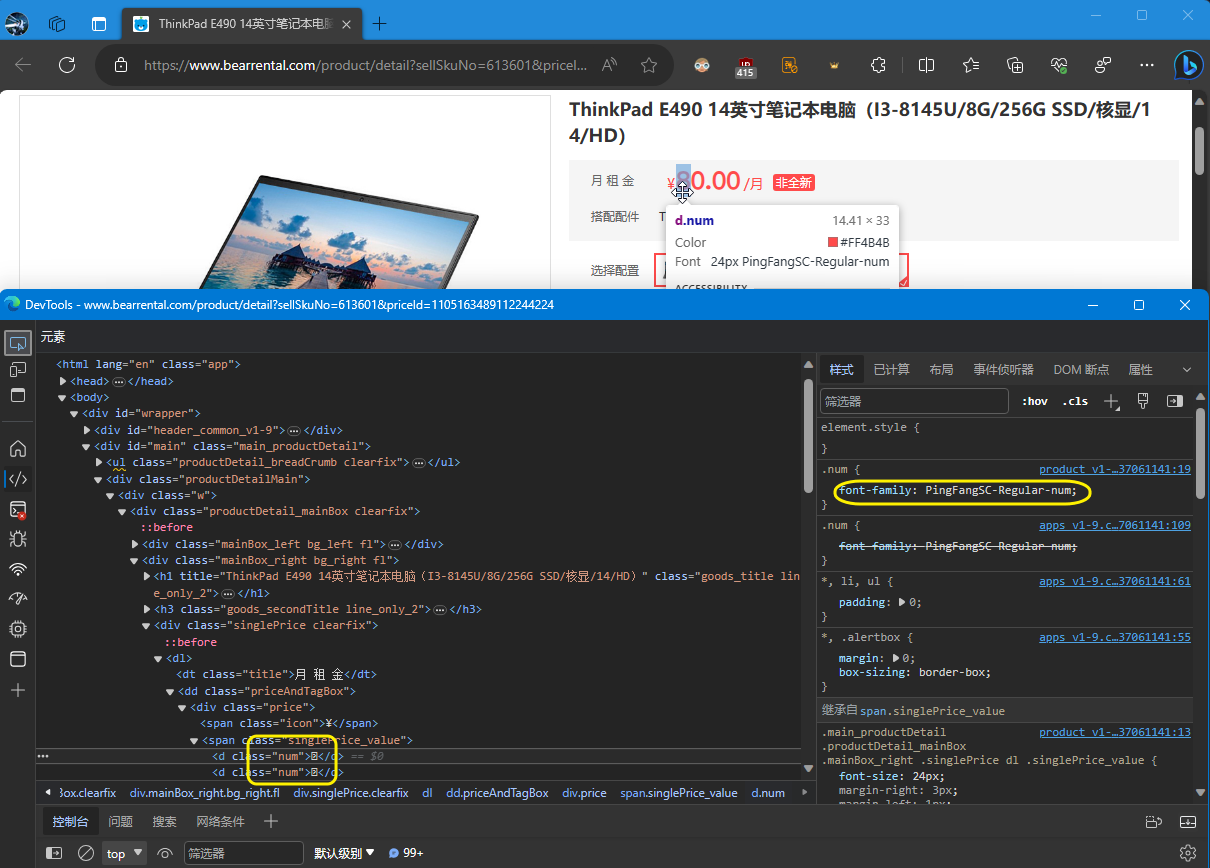Open Edge Settings and more menu
This screenshot has height=868, width=1210.
(1147, 65)
